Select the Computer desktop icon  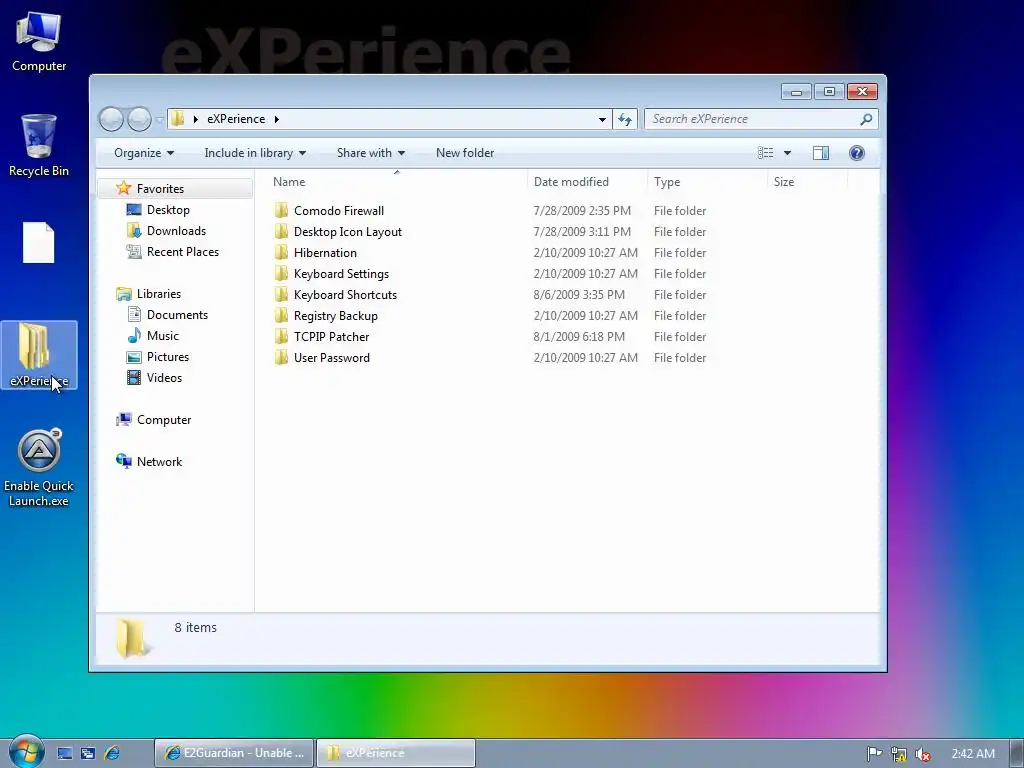click(39, 42)
